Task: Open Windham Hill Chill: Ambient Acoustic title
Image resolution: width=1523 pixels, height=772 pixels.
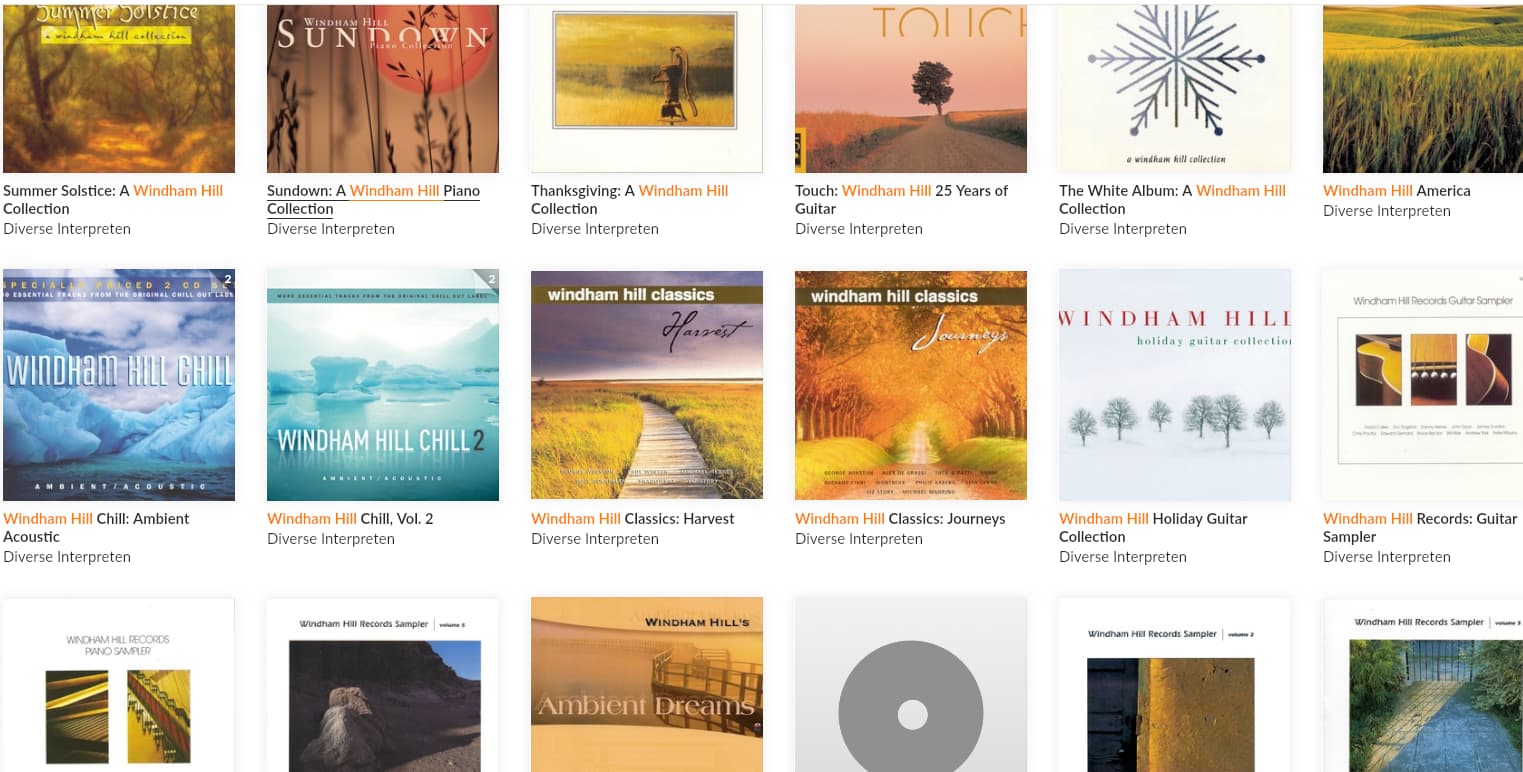Action: (96, 528)
